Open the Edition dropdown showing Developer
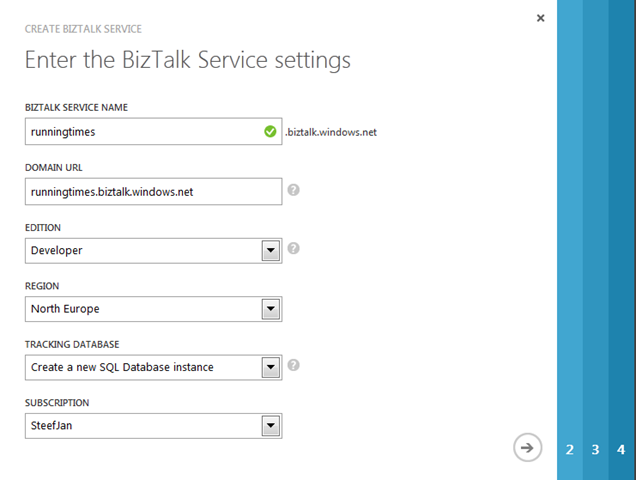Image resolution: width=636 pixels, height=480 pixels. pyautogui.click(x=153, y=250)
